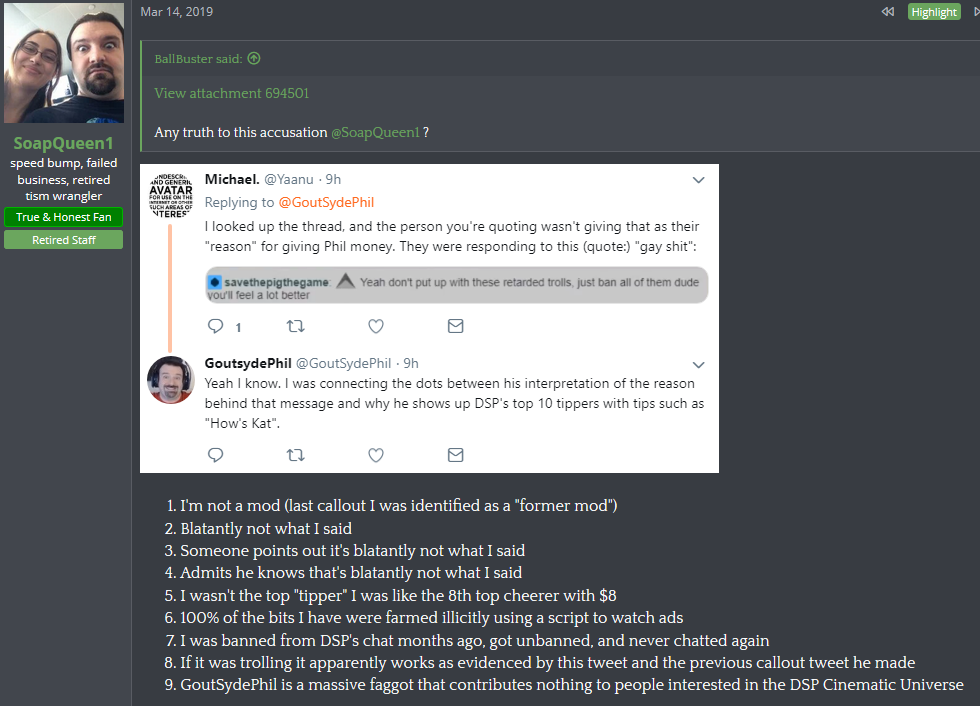This screenshot has width=980, height=706.
Task: Like Michael's tweet with the heart icon
Action: (x=376, y=326)
